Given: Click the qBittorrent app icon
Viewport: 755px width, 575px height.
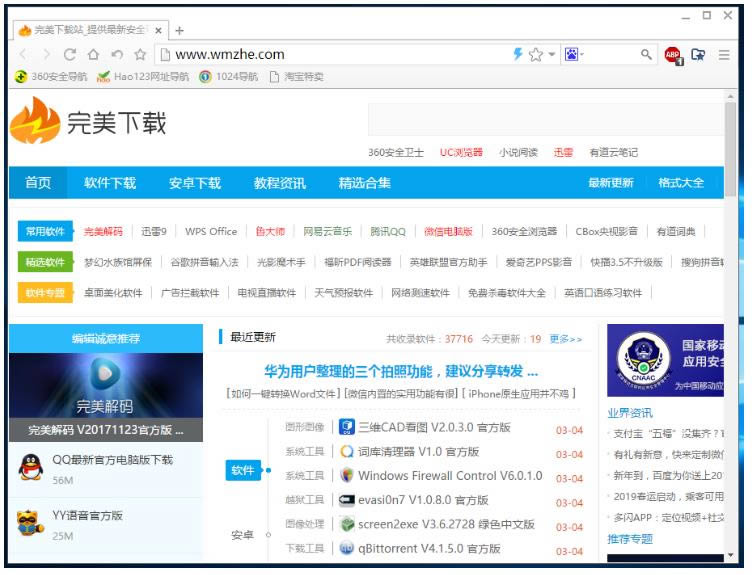Looking at the screenshot, I should [x=346, y=549].
